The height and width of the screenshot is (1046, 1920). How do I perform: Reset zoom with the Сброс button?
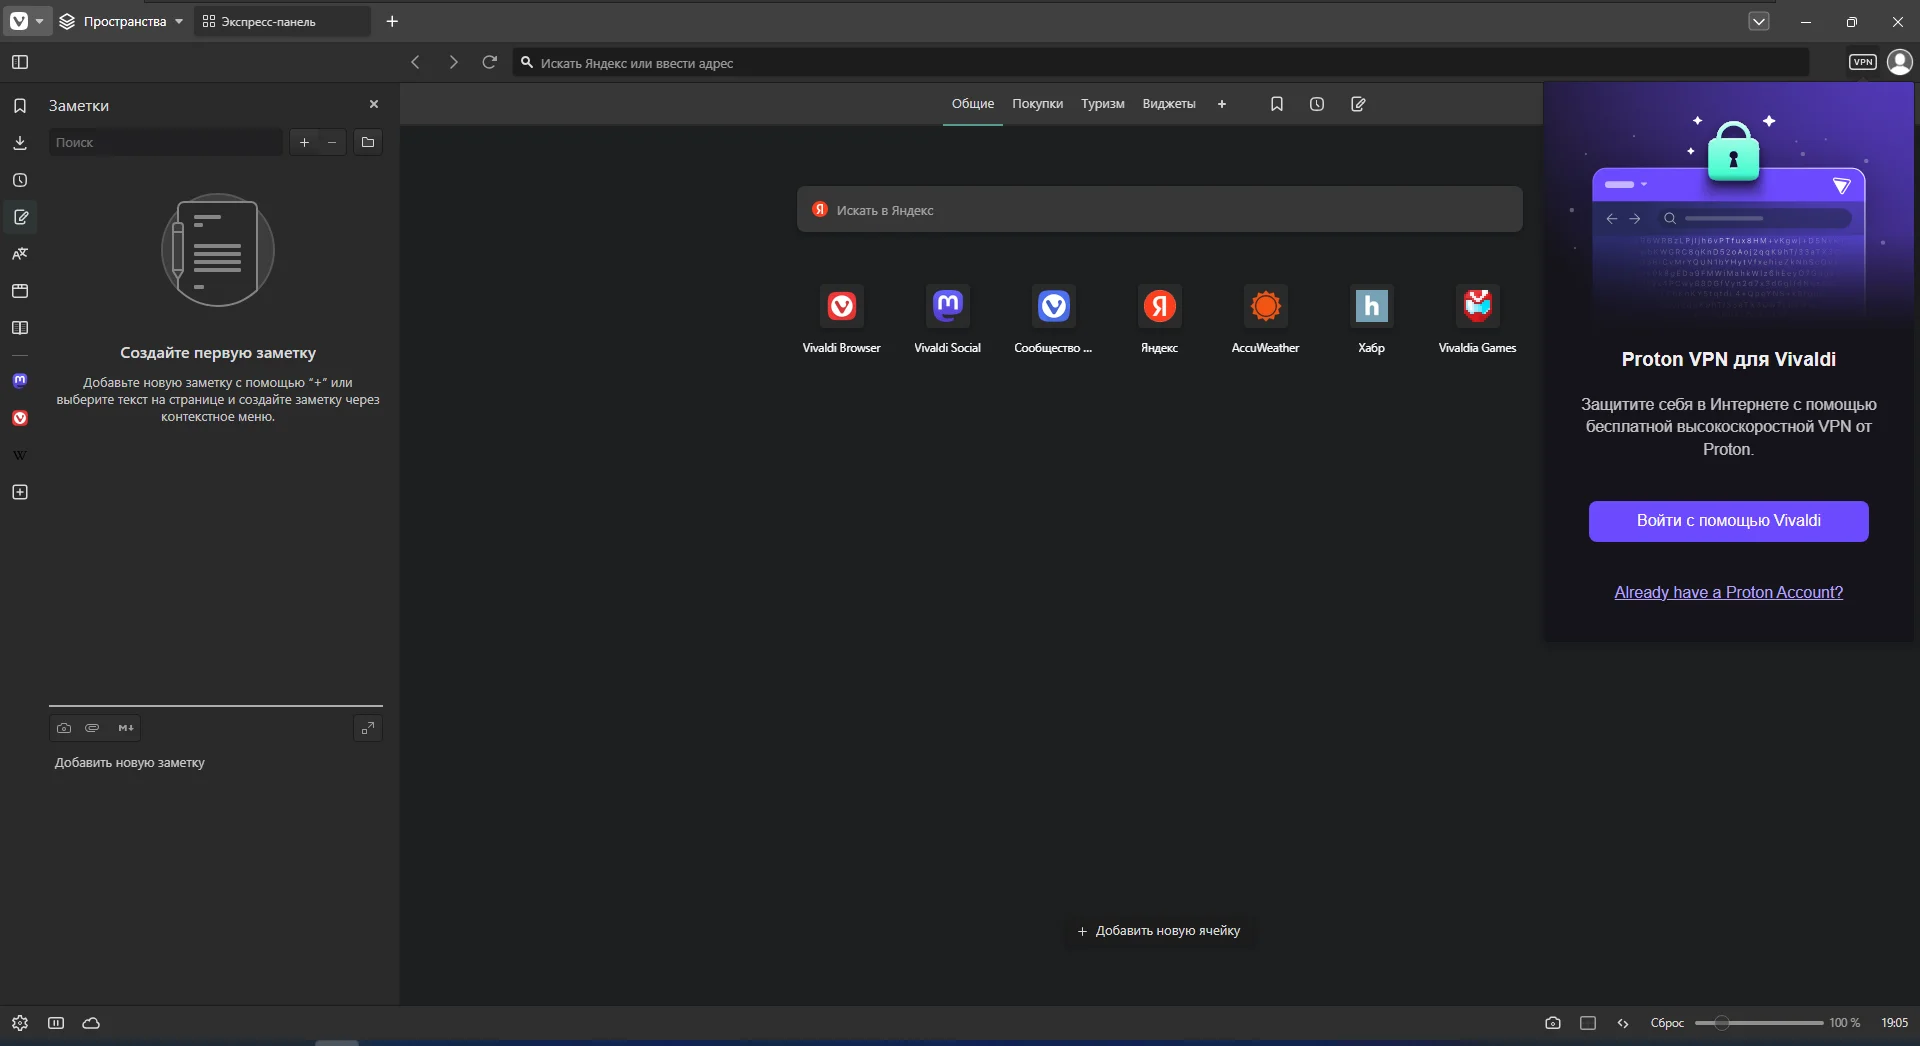1667,1023
